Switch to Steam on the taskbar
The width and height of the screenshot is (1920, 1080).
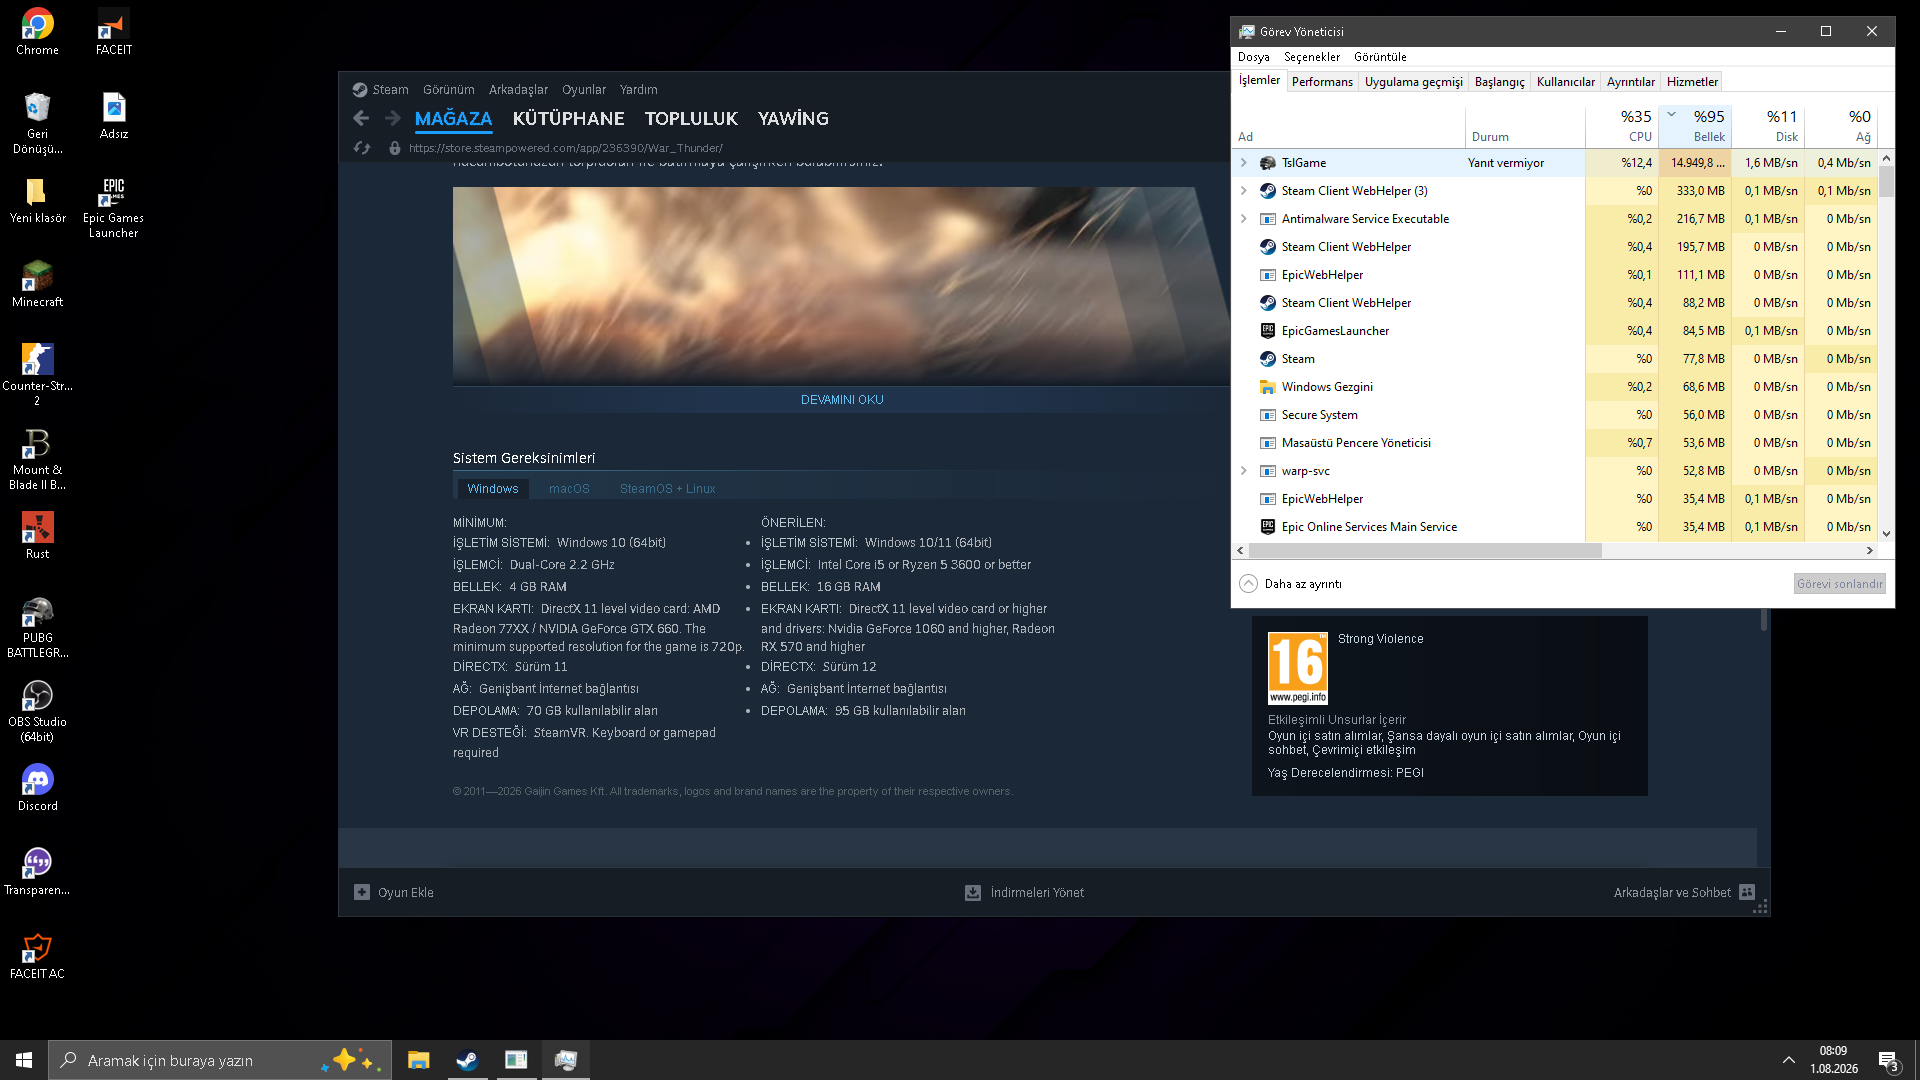[467, 1060]
